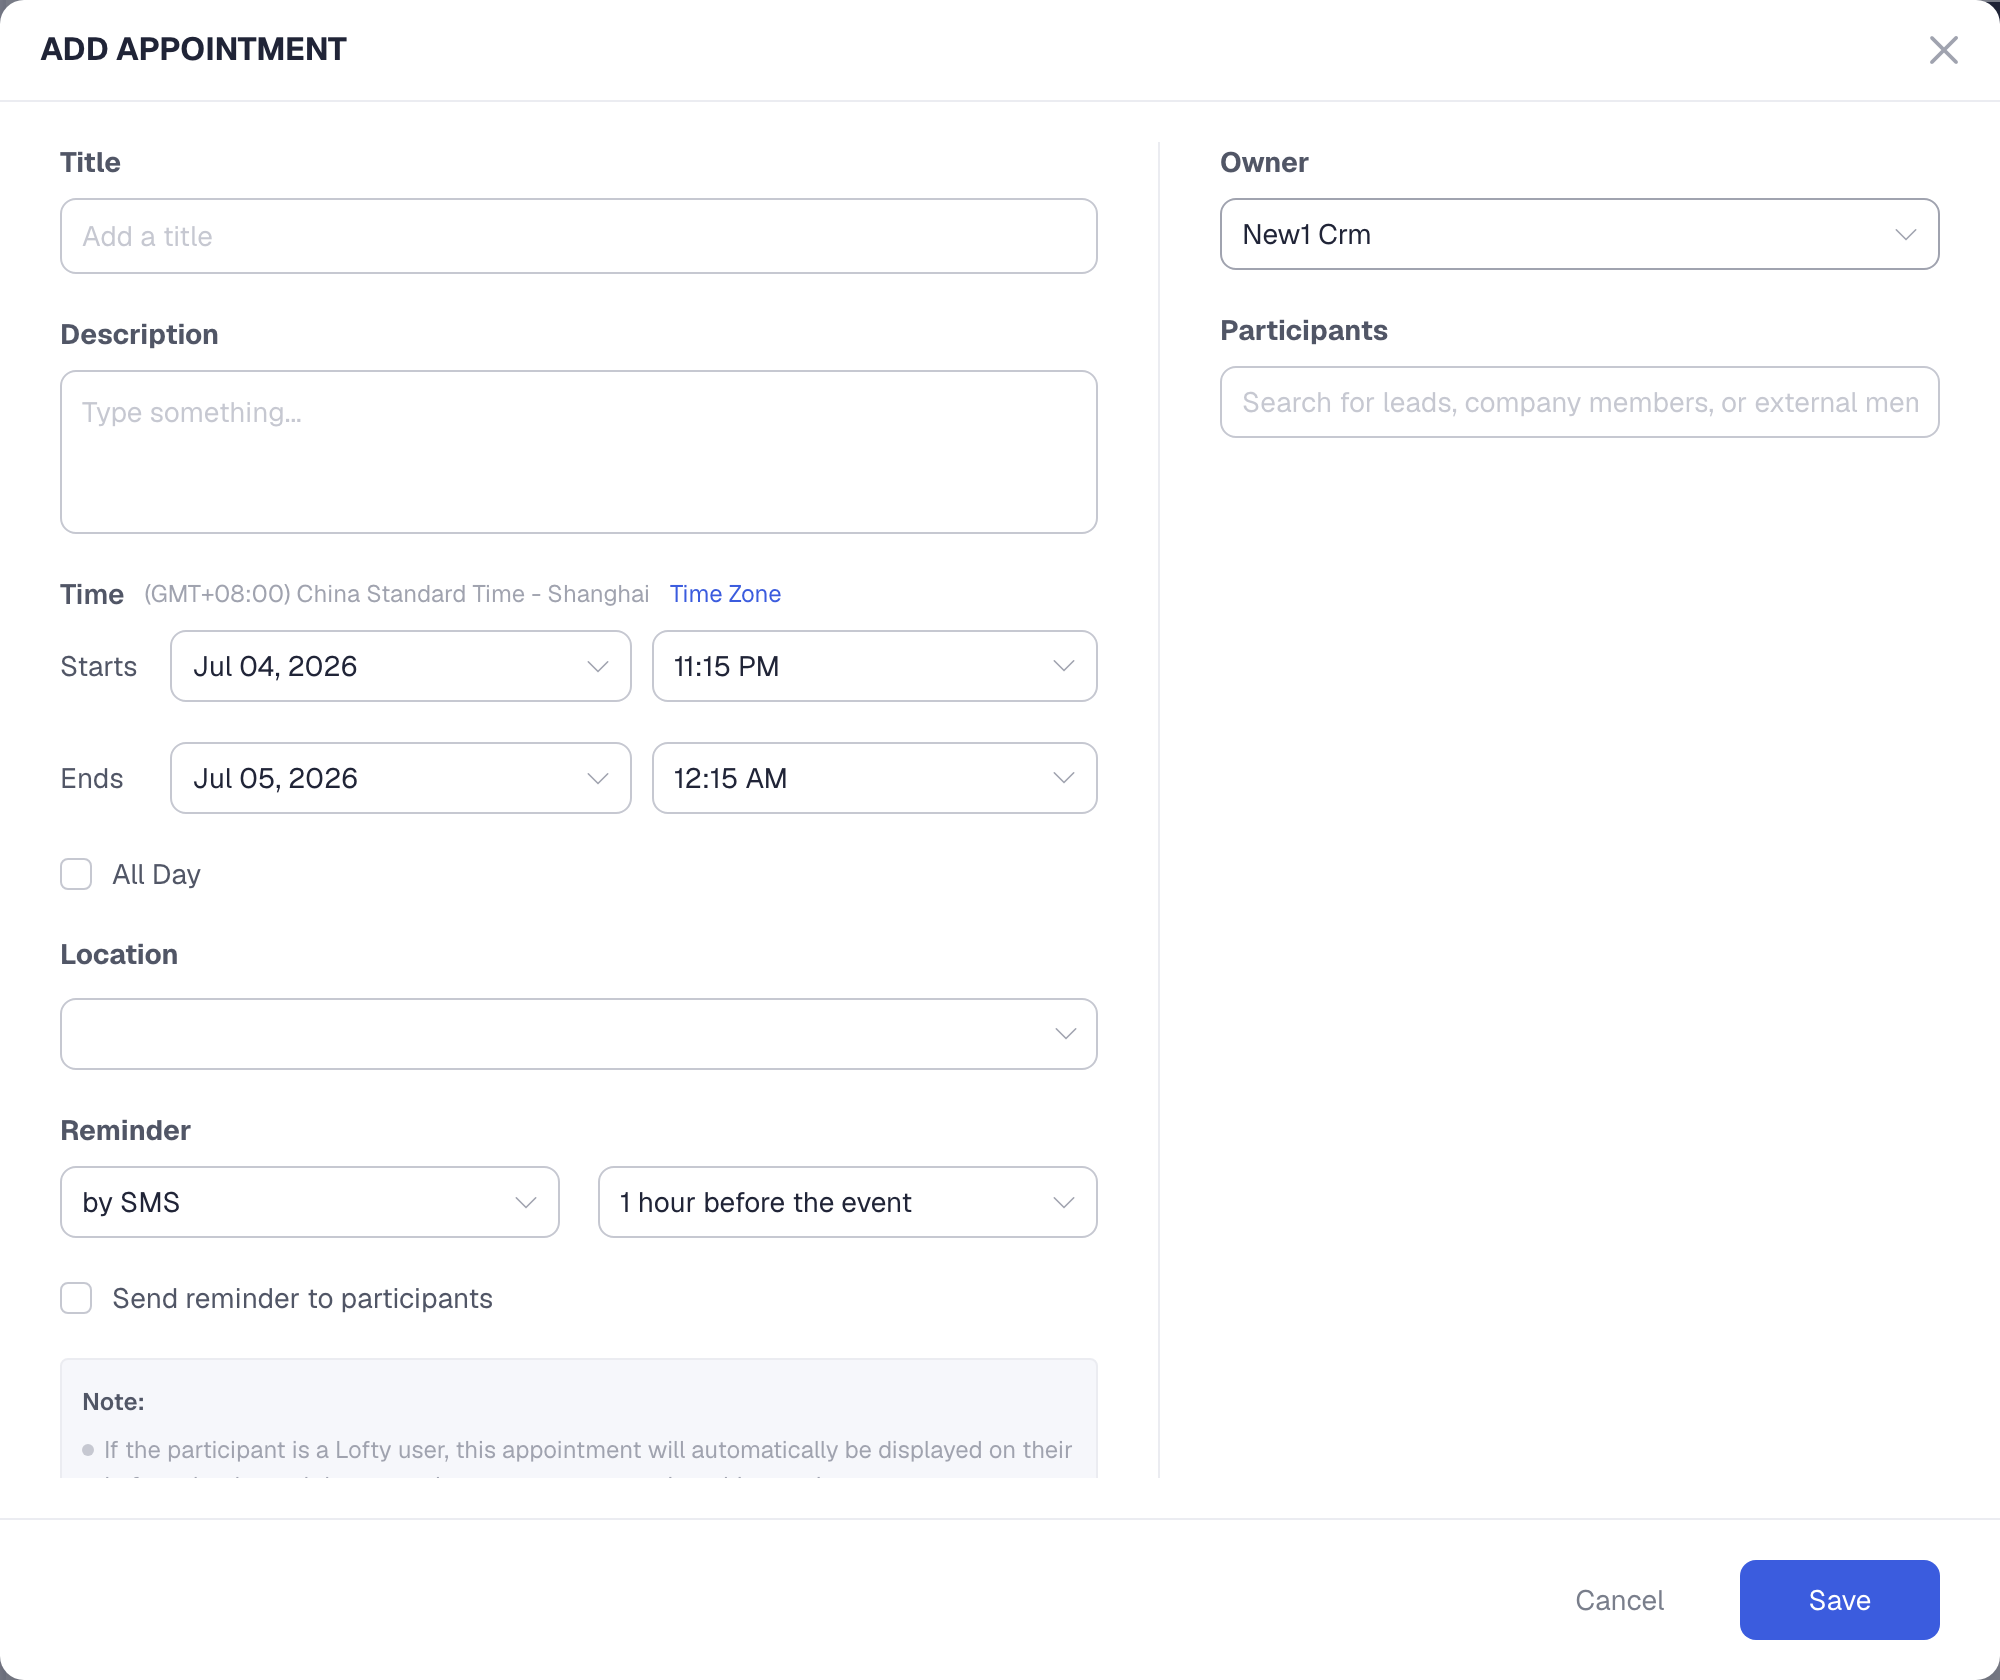This screenshot has height=1680, width=2000.
Task: Click the Save button
Action: point(1840,1600)
